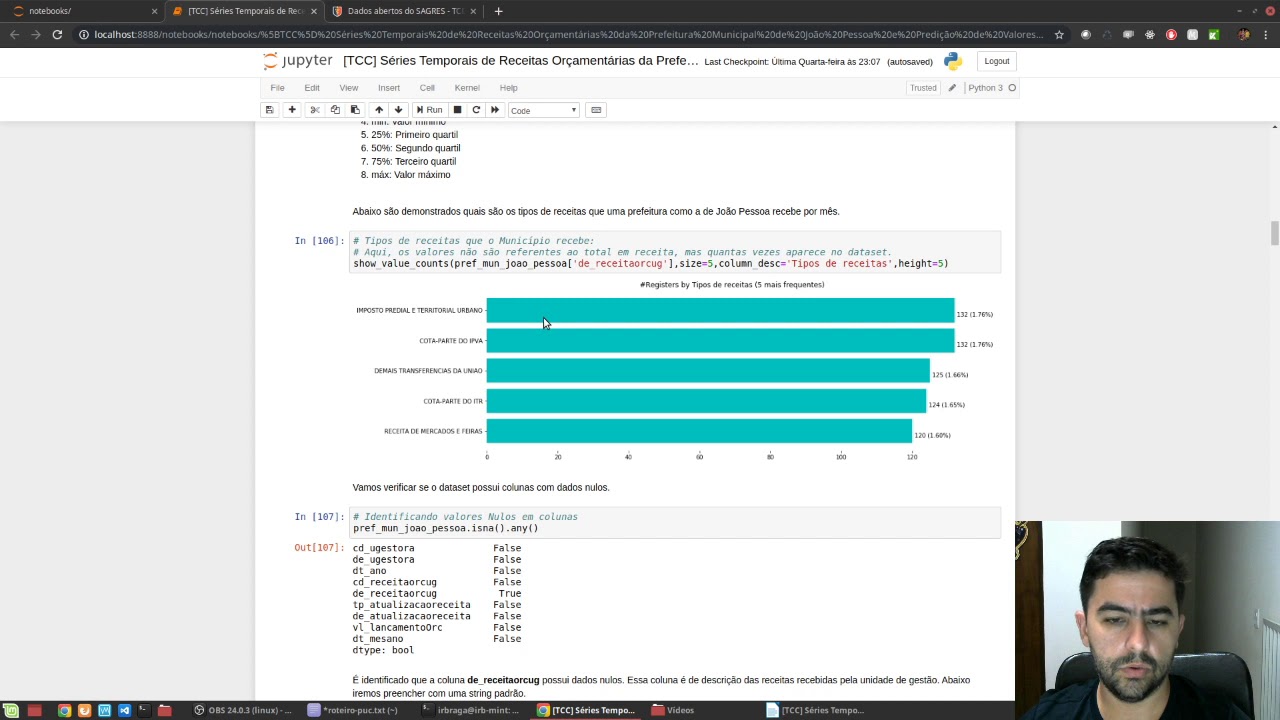
Task: Restart kernel and run all fast-forward icon
Action: click(x=495, y=110)
